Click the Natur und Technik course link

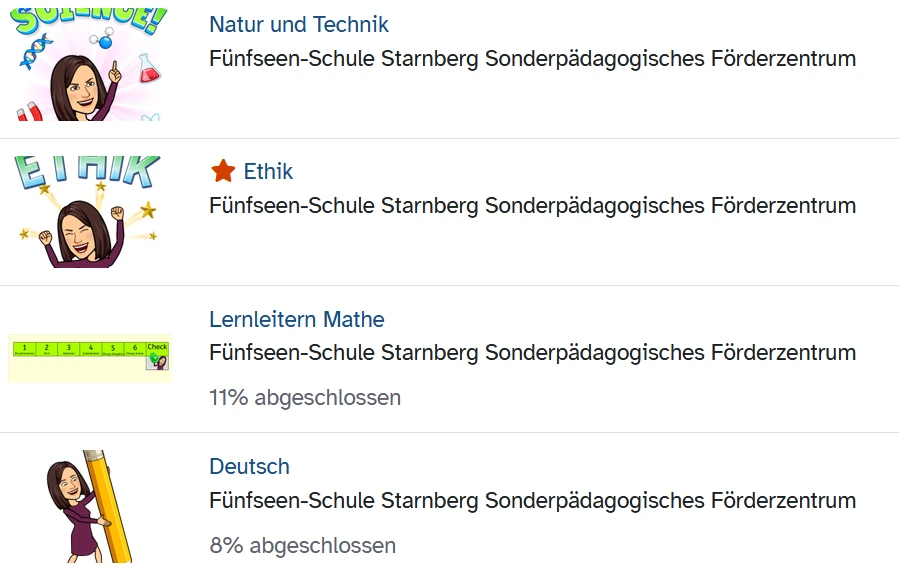298,25
